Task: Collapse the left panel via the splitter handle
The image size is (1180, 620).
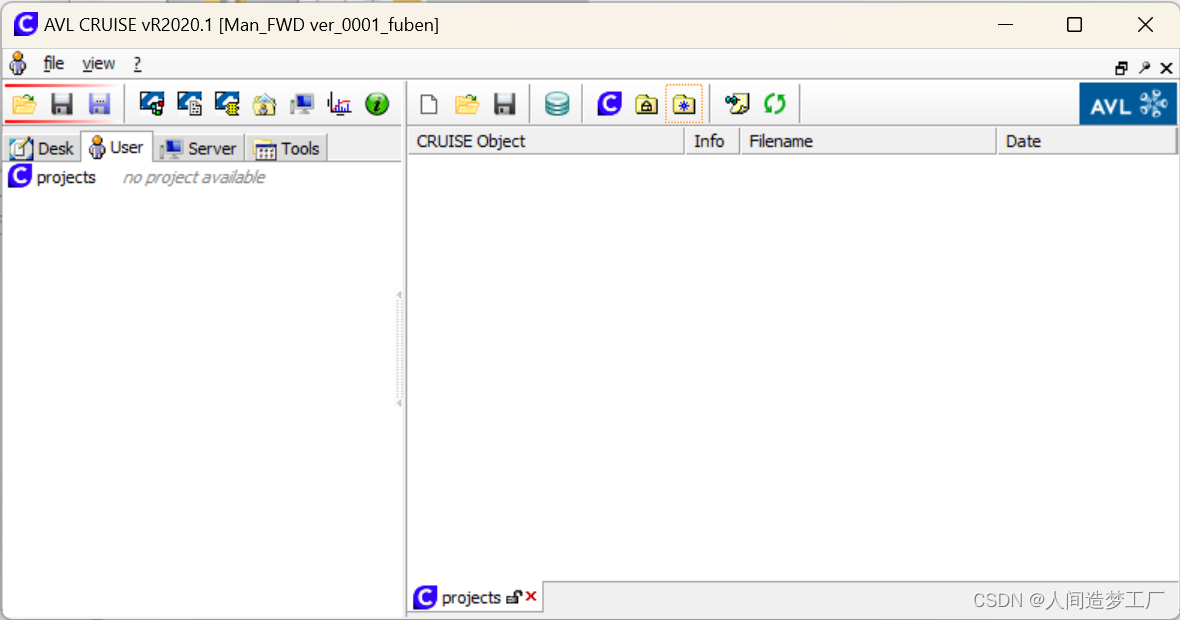Action: click(400, 350)
